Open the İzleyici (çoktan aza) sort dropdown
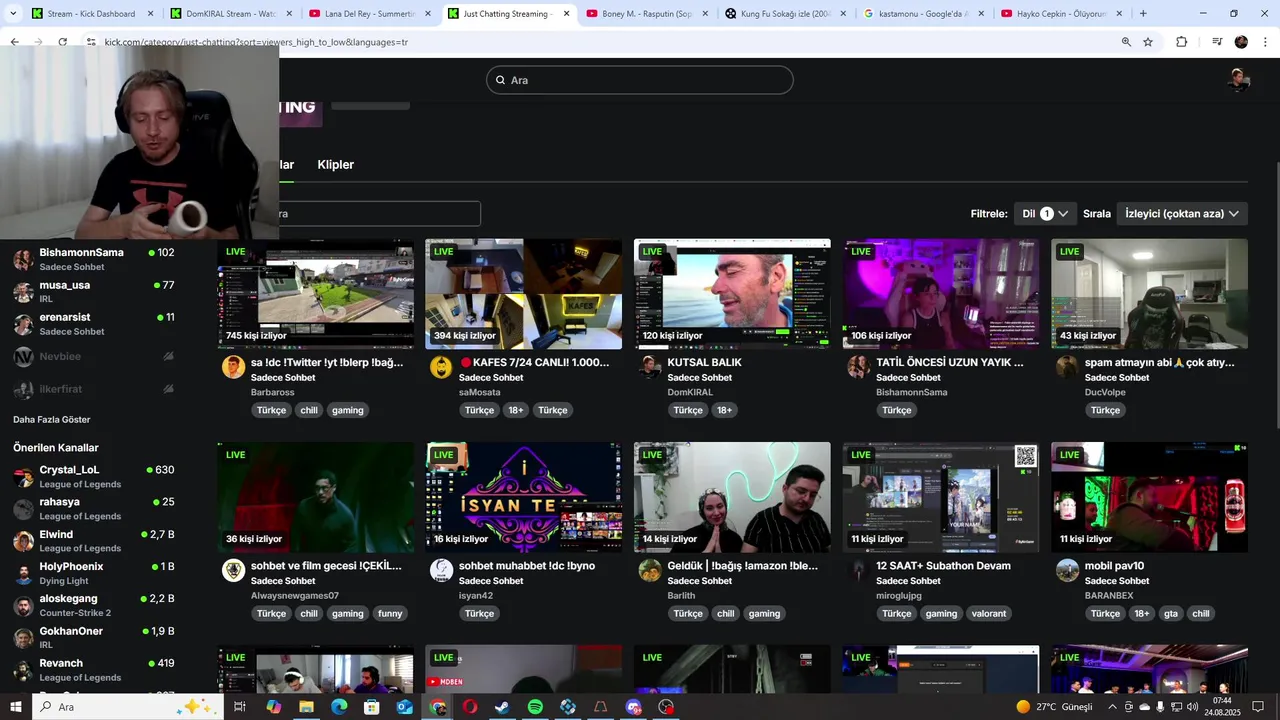The height and width of the screenshot is (720, 1280). tap(1182, 213)
